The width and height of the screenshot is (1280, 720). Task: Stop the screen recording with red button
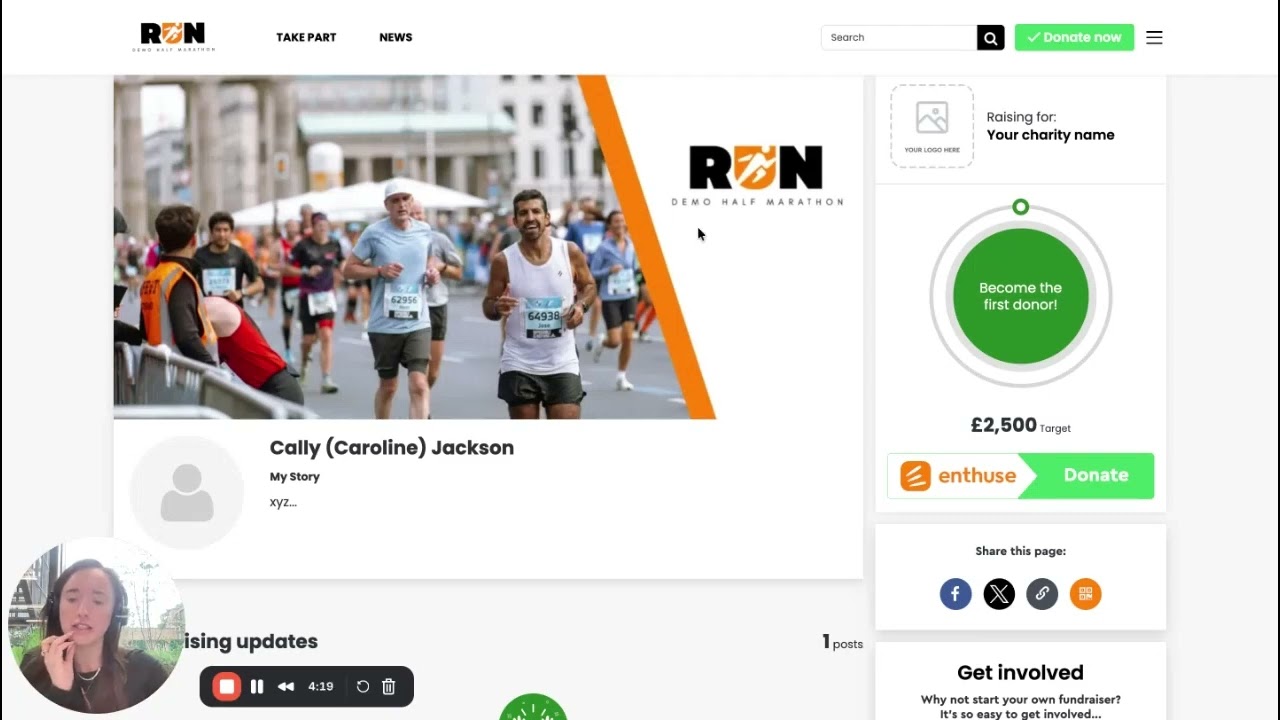[227, 687]
